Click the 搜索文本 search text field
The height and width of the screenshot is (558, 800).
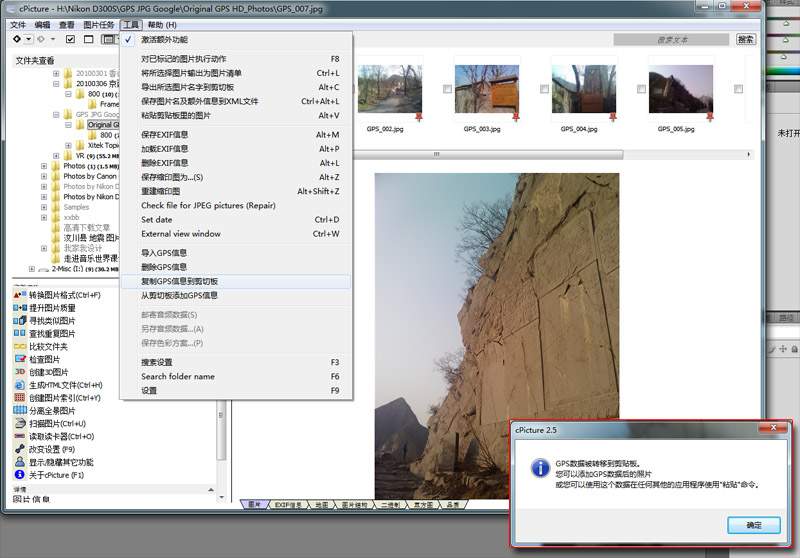tap(680, 39)
